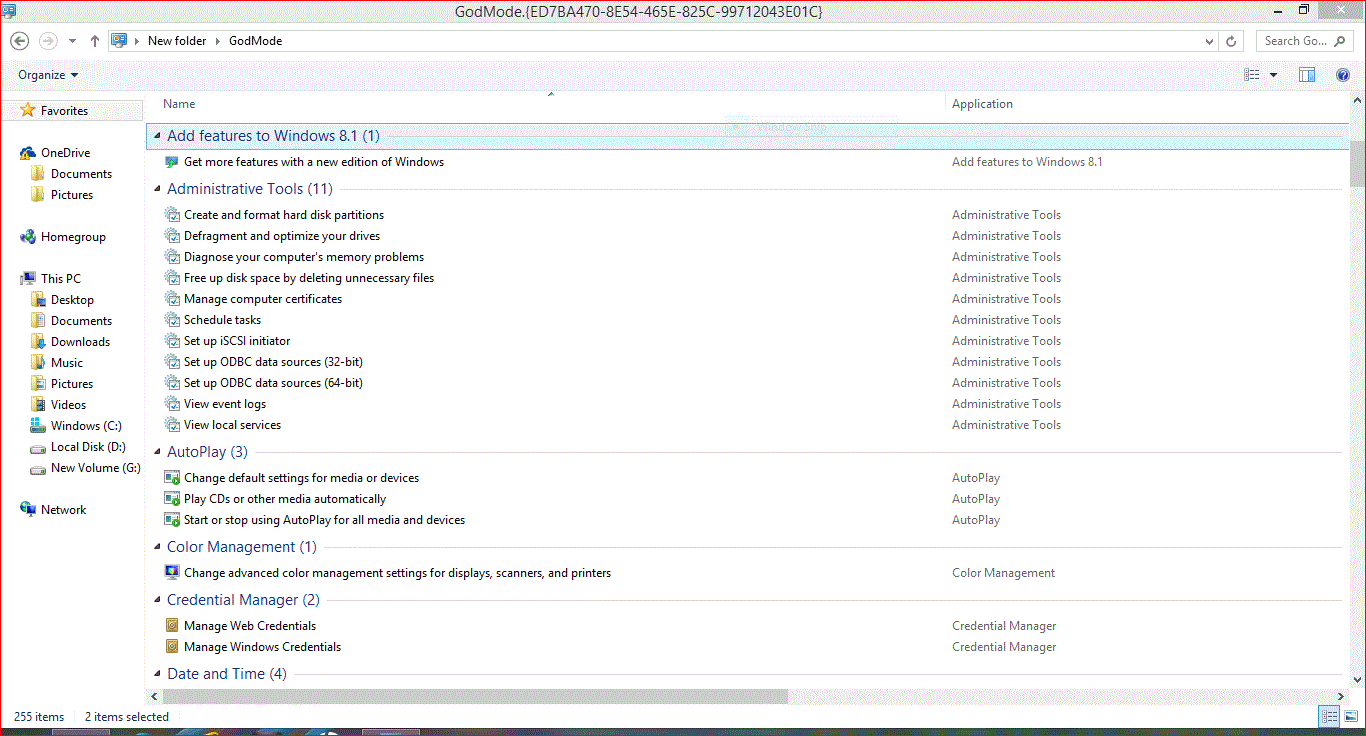The image size is (1366, 736).
Task: Open the Organize menu
Action: 48,75
